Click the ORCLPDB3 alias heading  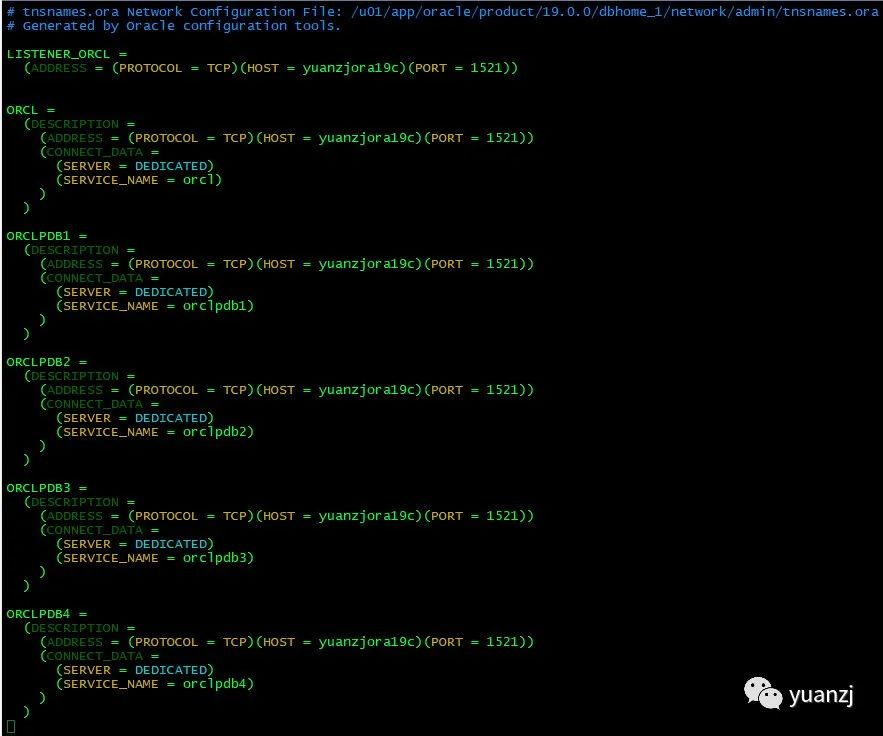pyautogui.click(x=38, y=488)
